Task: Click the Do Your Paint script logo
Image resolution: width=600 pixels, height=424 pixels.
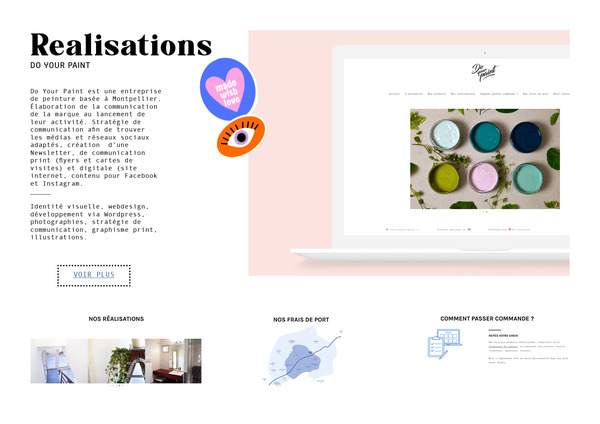Action: 484,72
